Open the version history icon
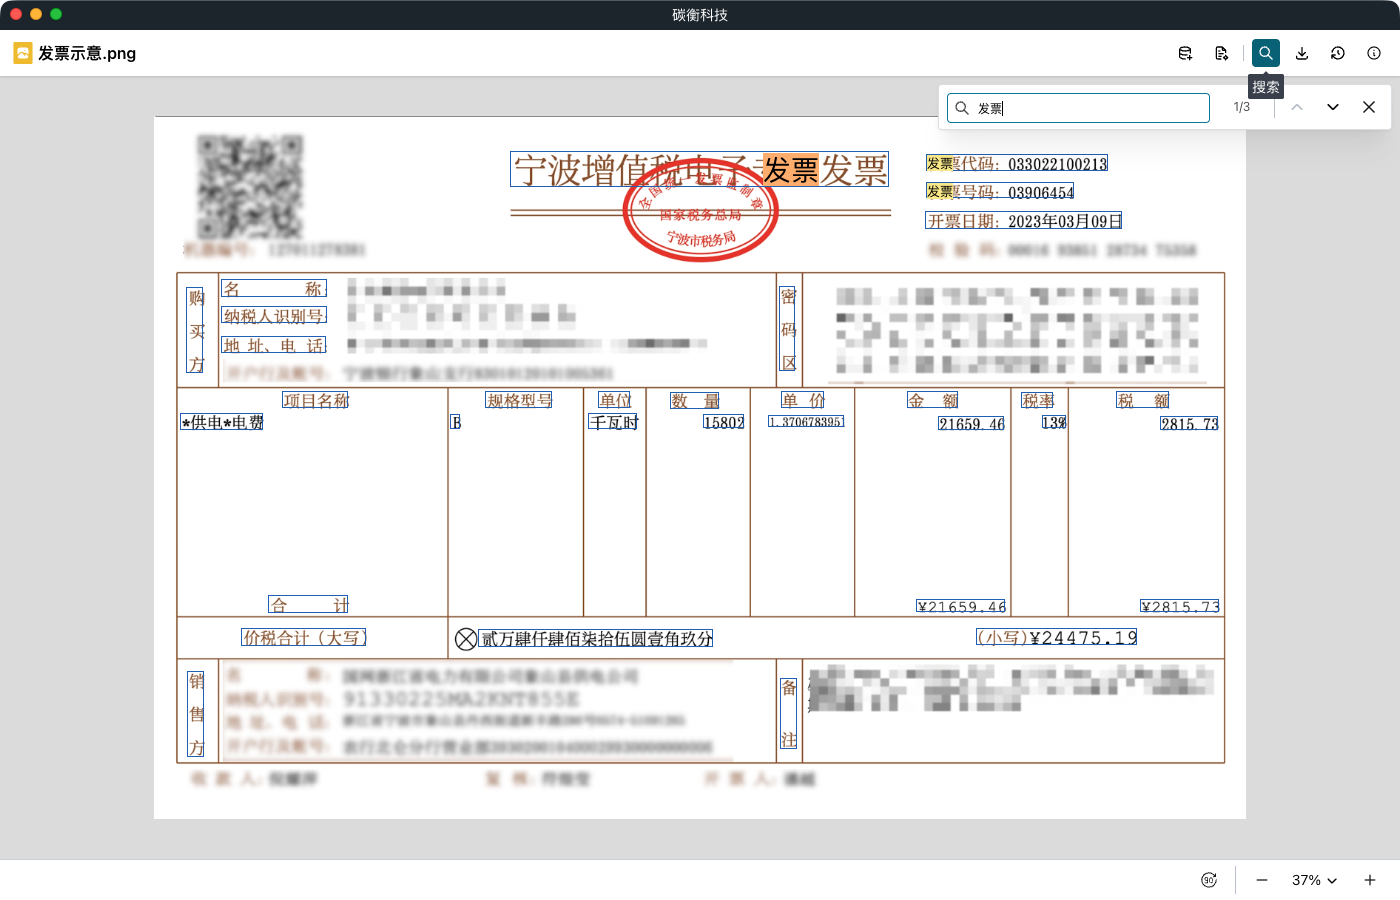Image resolution: width=1400 pixels, height=900 pixels. click(x=1338, y=53)
